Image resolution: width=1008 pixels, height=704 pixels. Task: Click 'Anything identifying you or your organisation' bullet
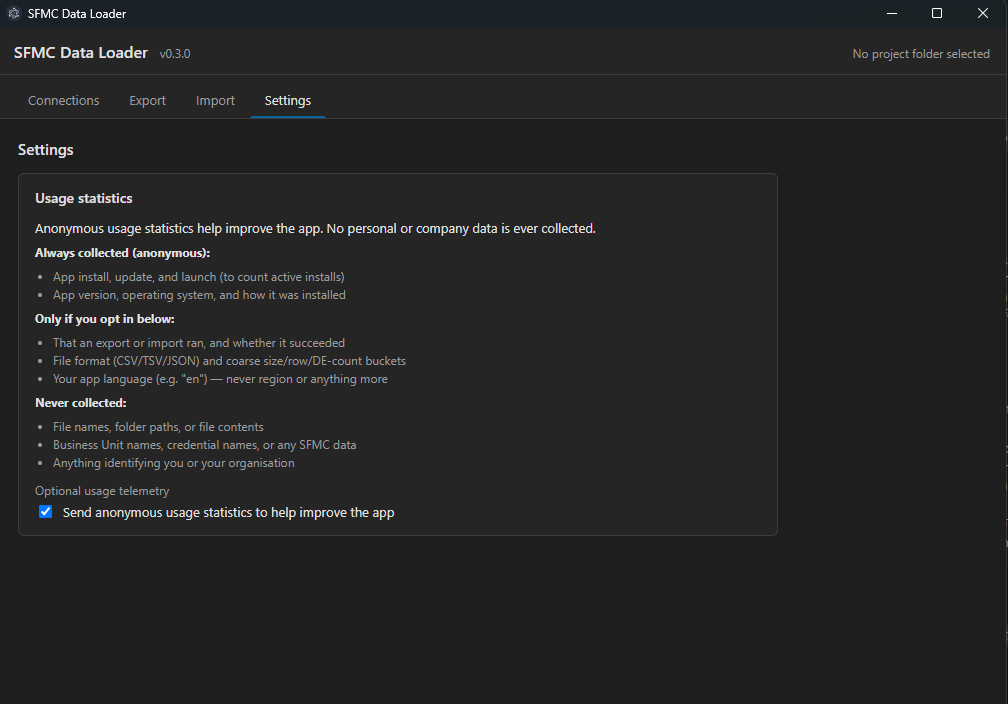click(x=174, y=463)
